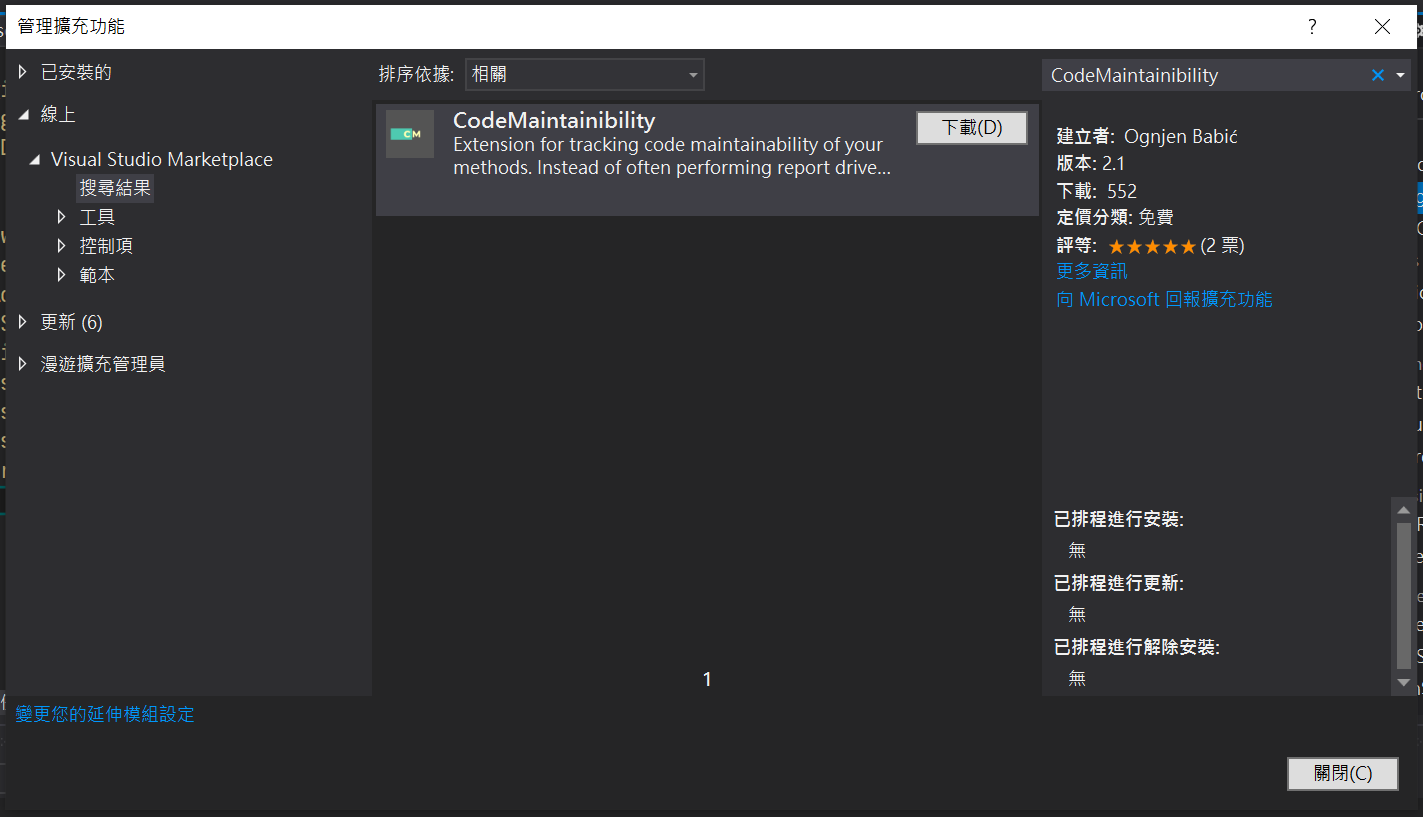Click the schedule panel scrollbar thumb
This screenshot has height=817, width=1423.
click(1403, 594)
